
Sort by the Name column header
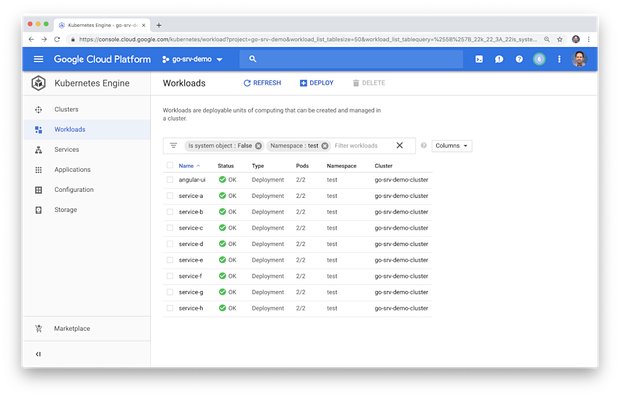tap(189, 166)
